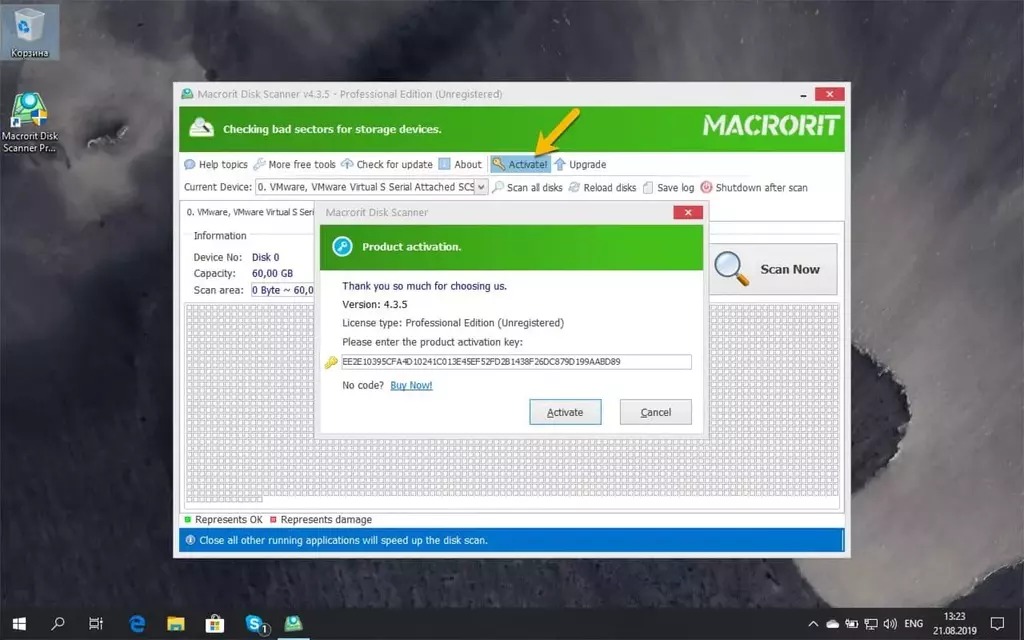
Task: Focus the product activation key field
Action: point(516,362)
